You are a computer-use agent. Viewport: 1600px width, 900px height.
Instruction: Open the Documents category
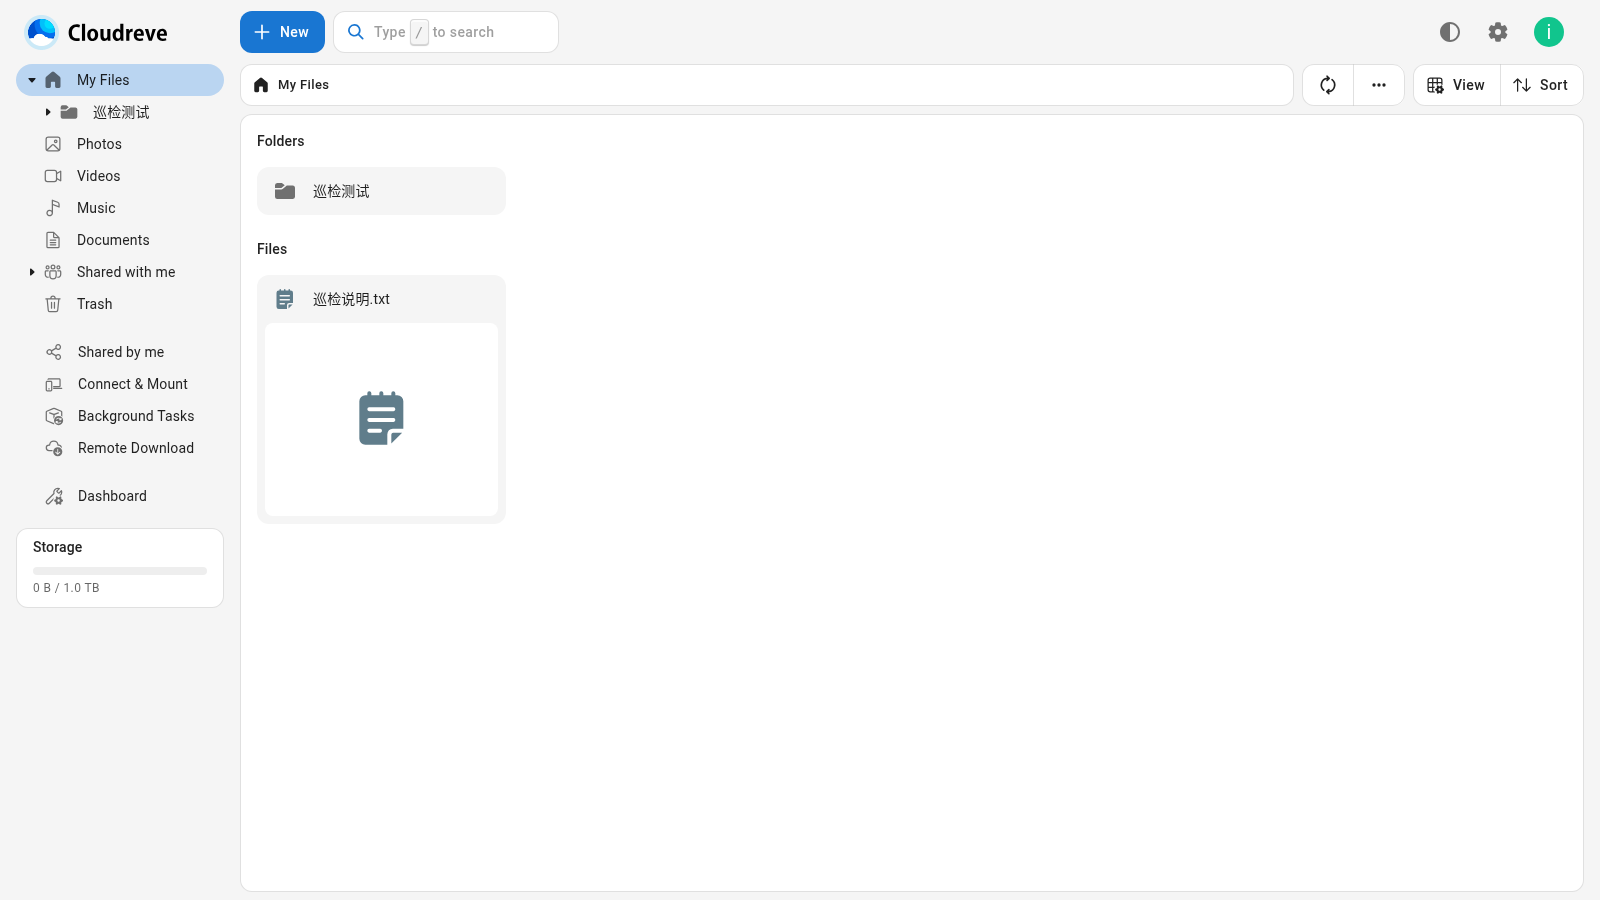tap(120, 240)
